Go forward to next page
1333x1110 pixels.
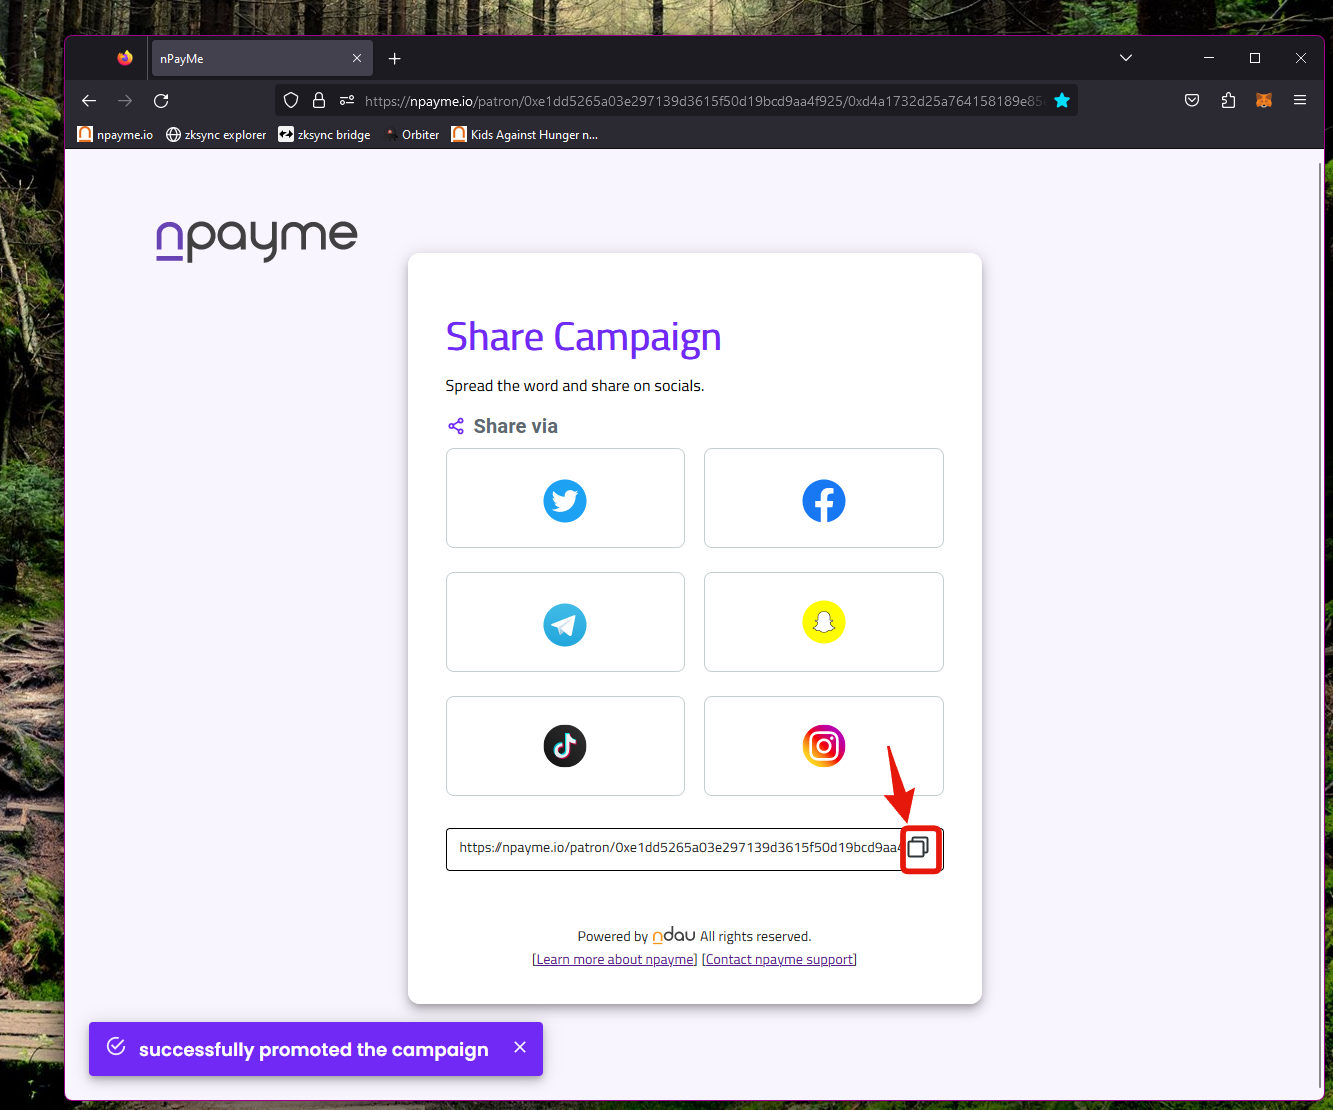(125, 100)
